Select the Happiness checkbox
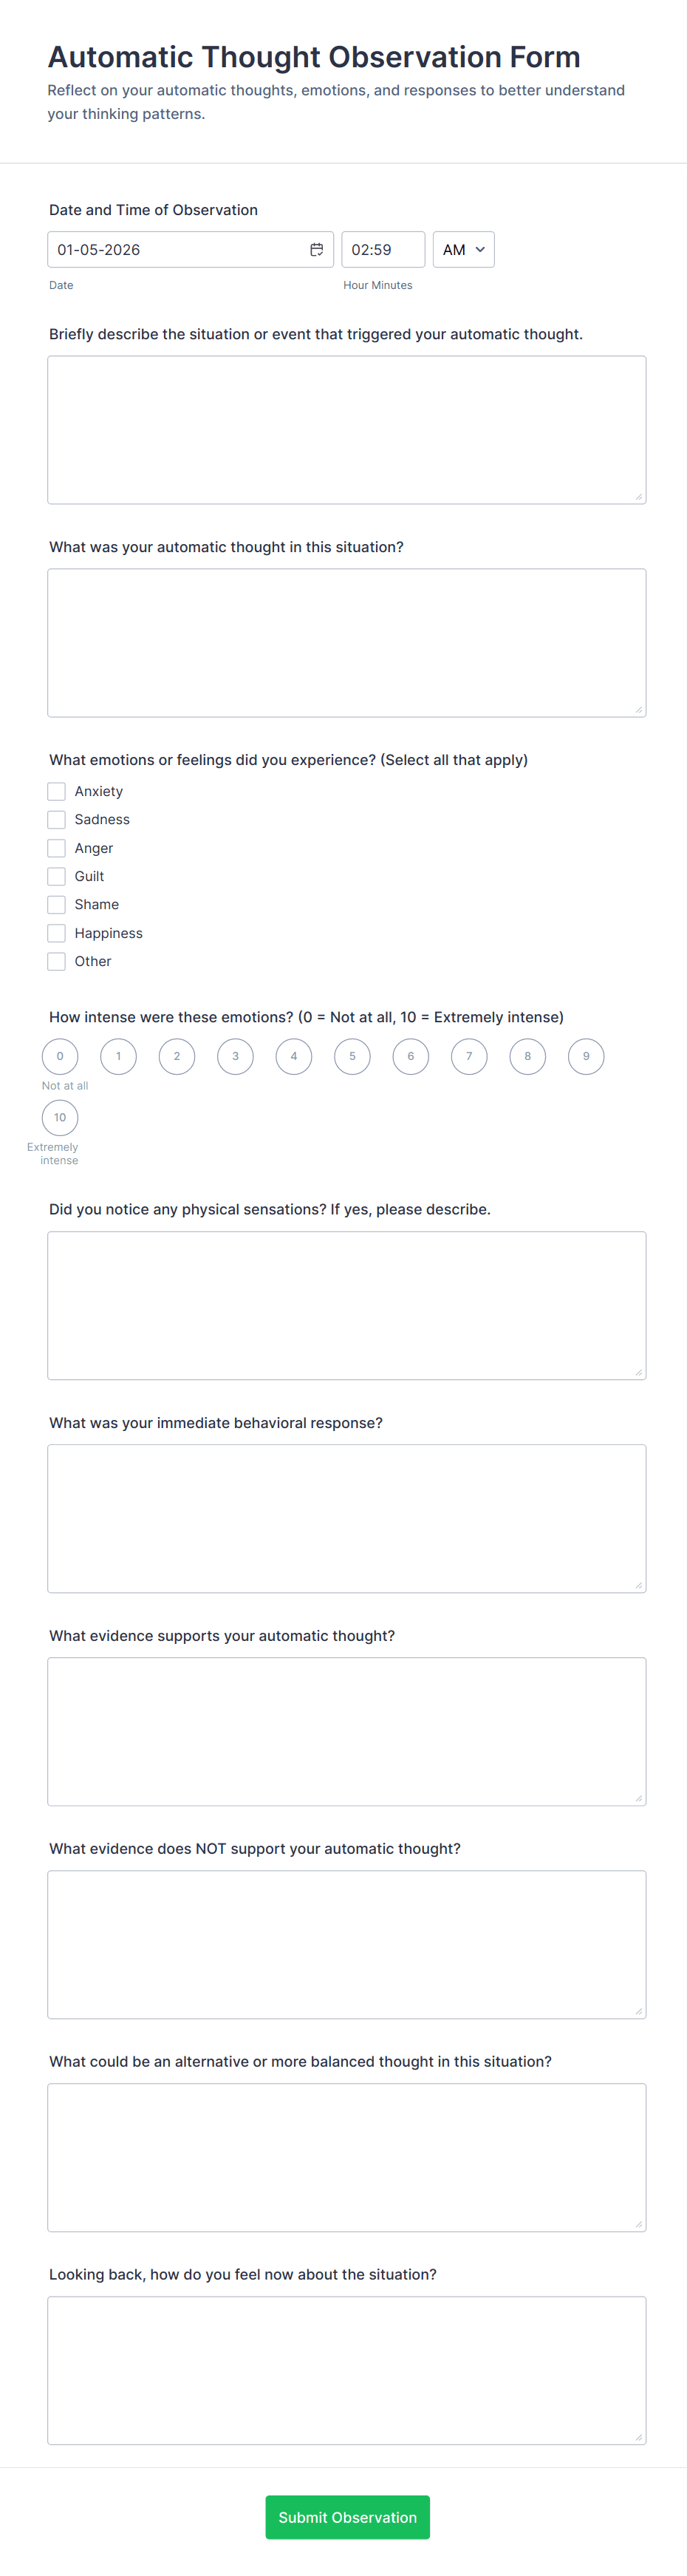This screenshot has width=687, height=2576. point(56,933)
